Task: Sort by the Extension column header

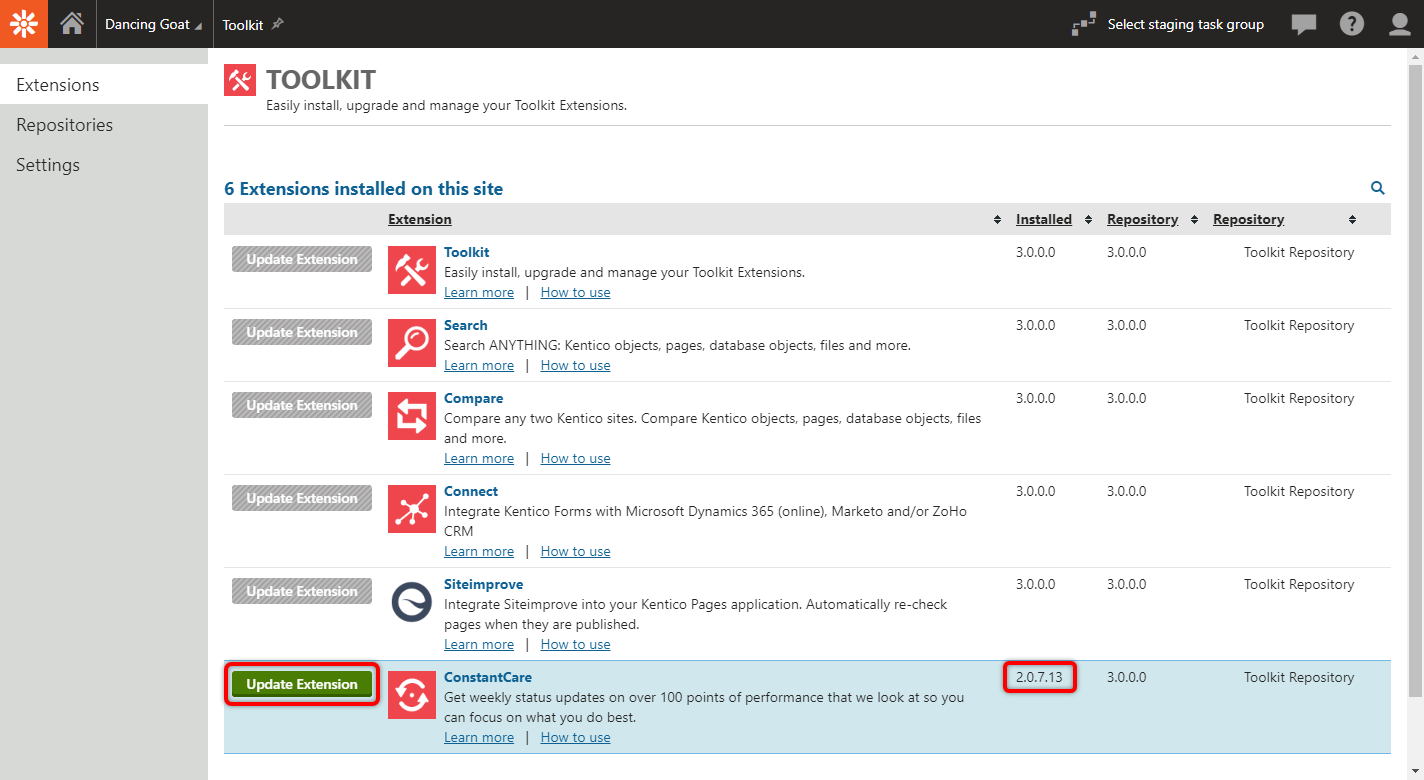Action: (x=420, y=220)
